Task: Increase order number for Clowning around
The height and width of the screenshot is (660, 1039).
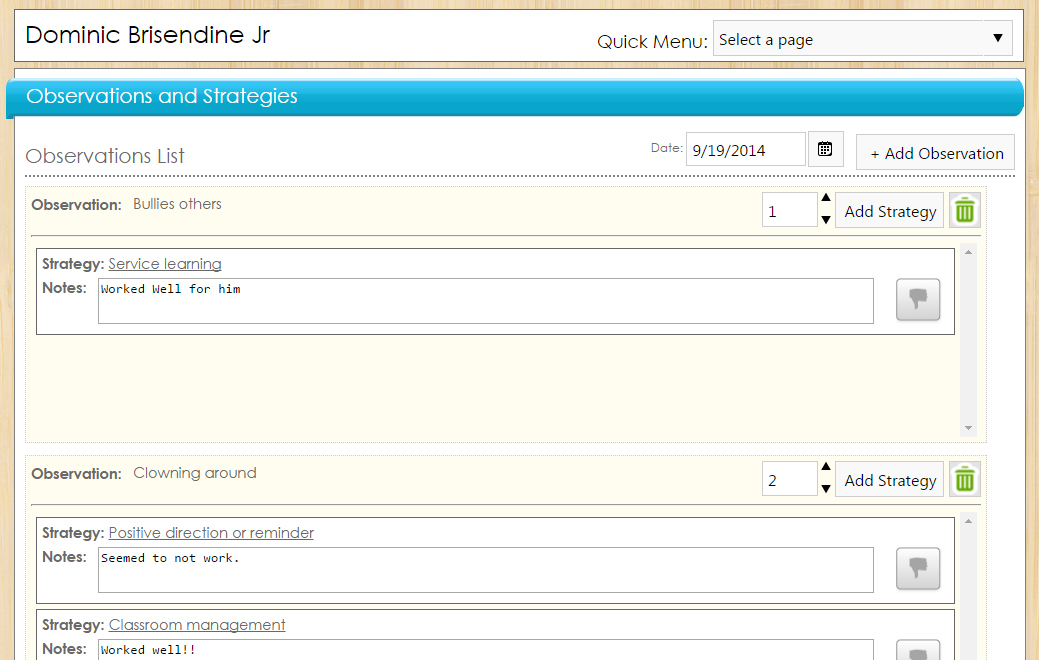Action: [x=826, y=467]
